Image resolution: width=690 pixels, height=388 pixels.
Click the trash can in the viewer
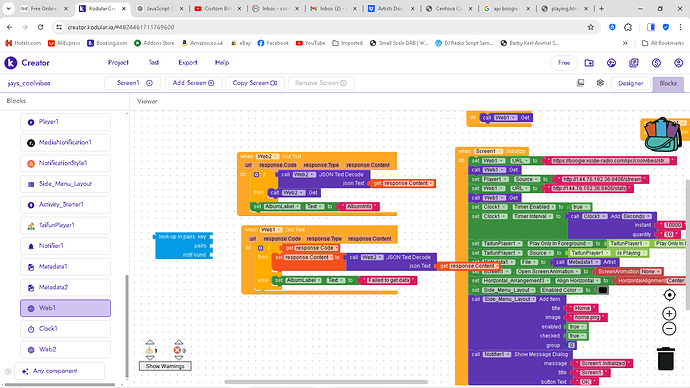(666, 359)
